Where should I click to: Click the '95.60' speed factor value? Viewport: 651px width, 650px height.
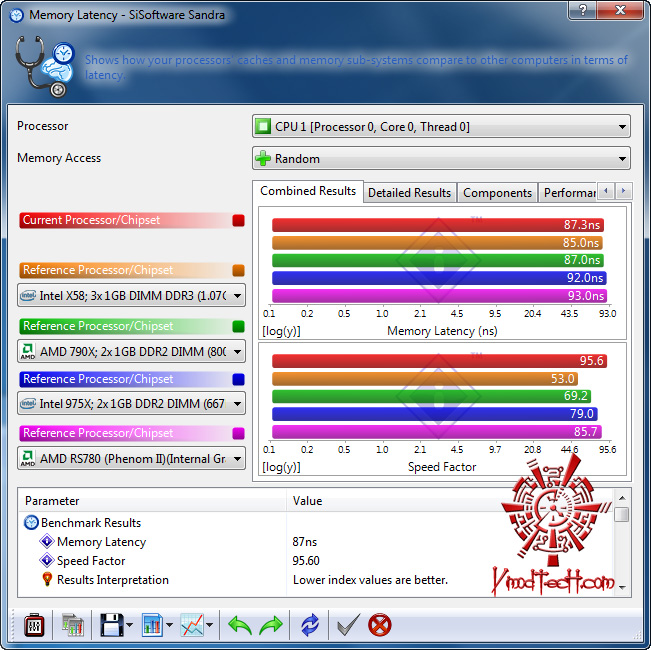pyautogui.click(x=306, y=561)
